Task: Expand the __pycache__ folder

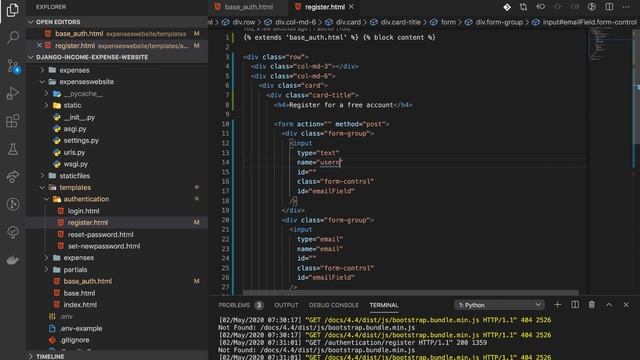Action: (47, 93)
